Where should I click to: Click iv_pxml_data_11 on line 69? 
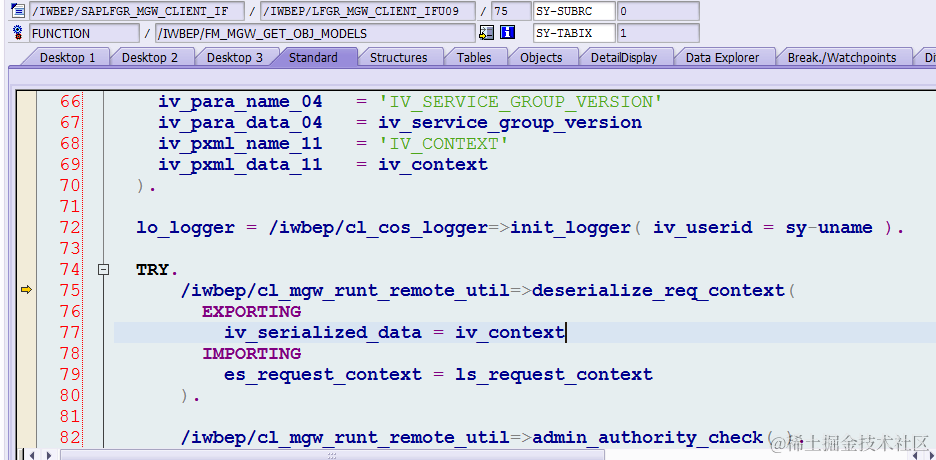pos(240,165)
